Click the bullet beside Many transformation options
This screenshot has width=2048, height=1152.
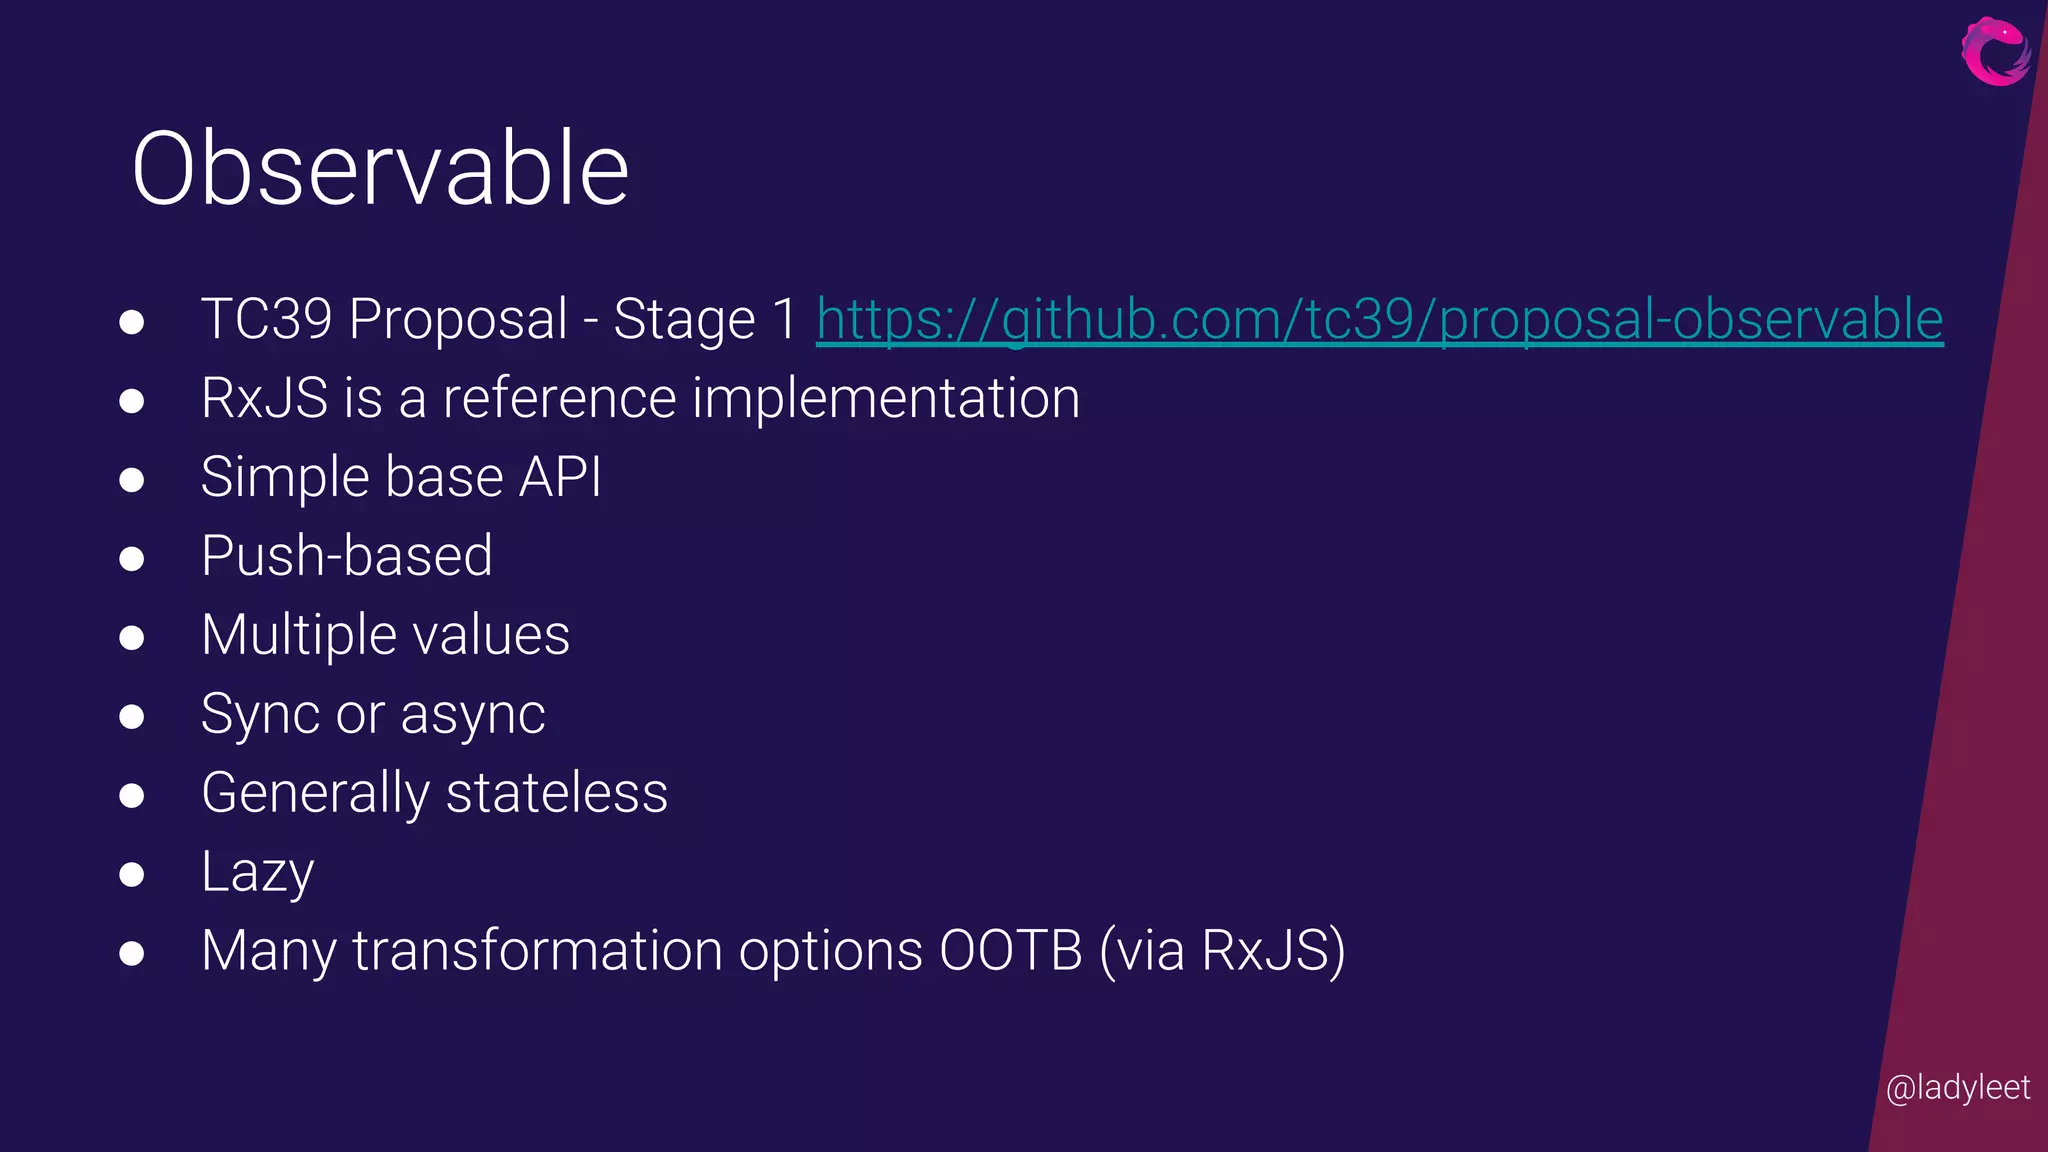tap(131, 953)
